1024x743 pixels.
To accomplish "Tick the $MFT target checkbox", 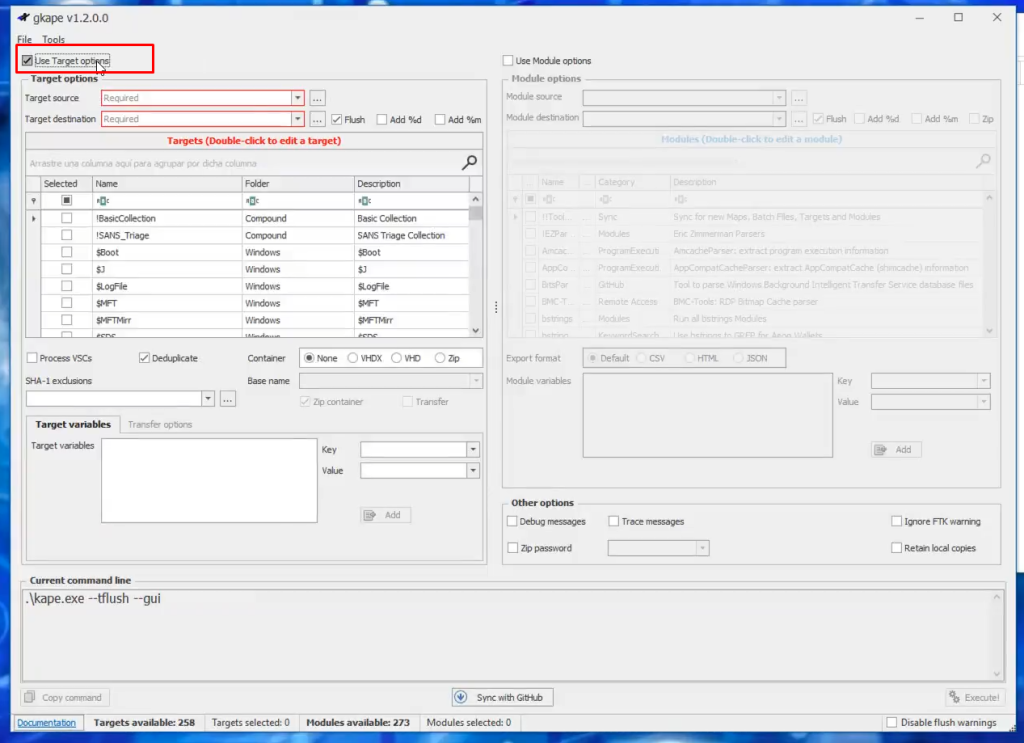I will tap(67, 303).
